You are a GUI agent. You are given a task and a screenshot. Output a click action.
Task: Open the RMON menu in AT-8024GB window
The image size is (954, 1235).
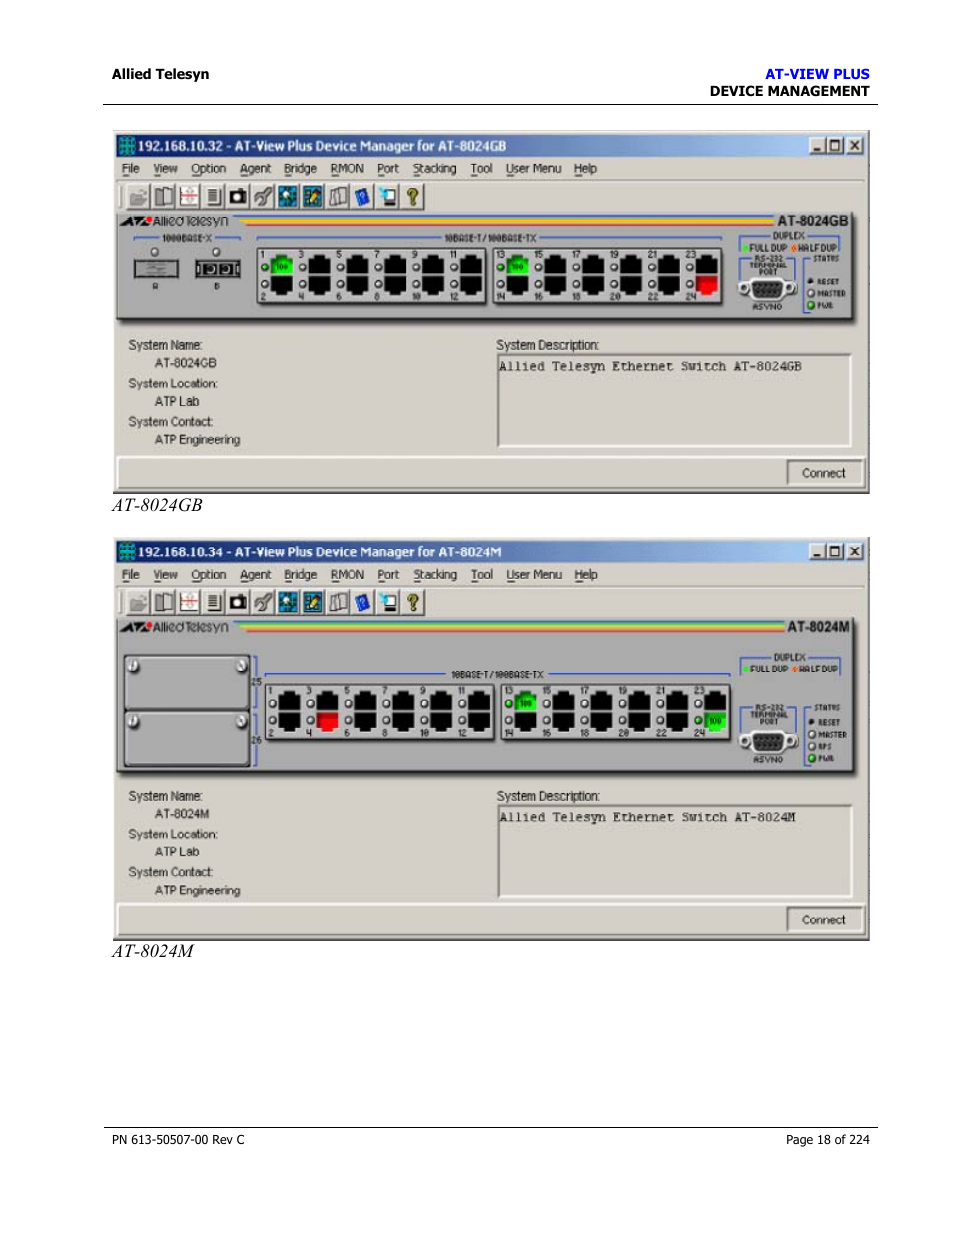[347, 169]
